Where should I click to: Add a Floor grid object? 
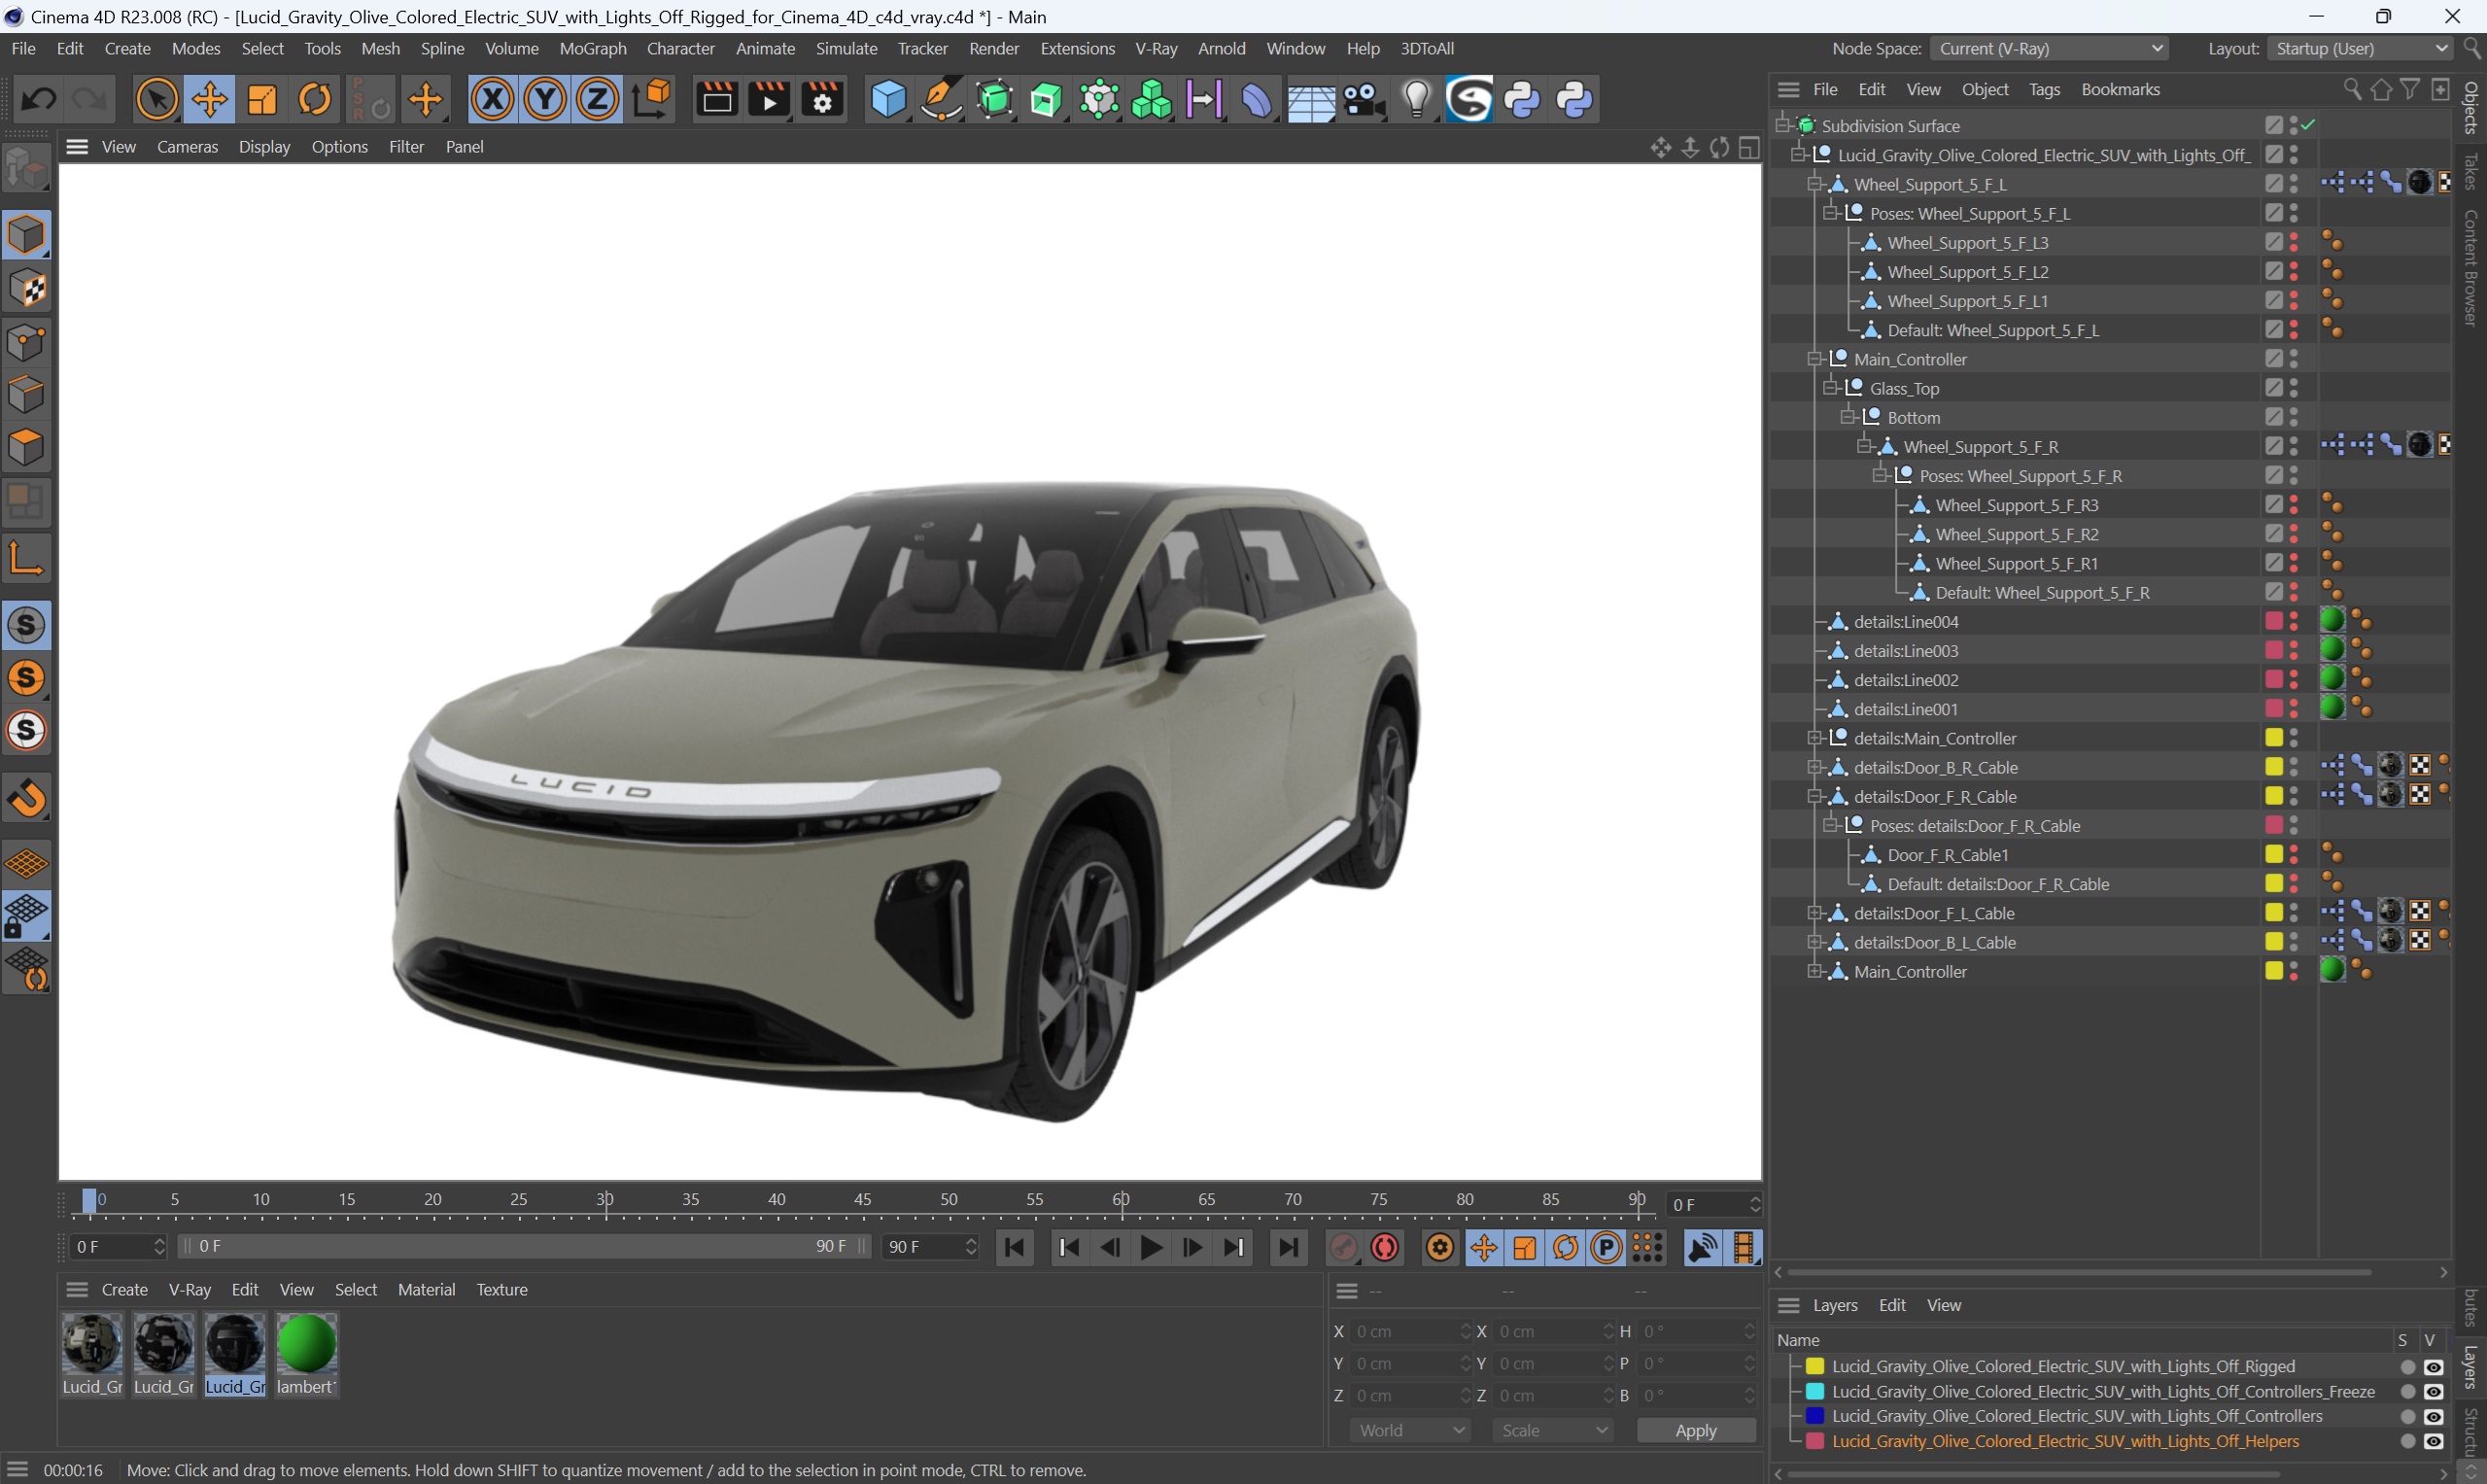pyautogui.click(x=1310, y=99)
